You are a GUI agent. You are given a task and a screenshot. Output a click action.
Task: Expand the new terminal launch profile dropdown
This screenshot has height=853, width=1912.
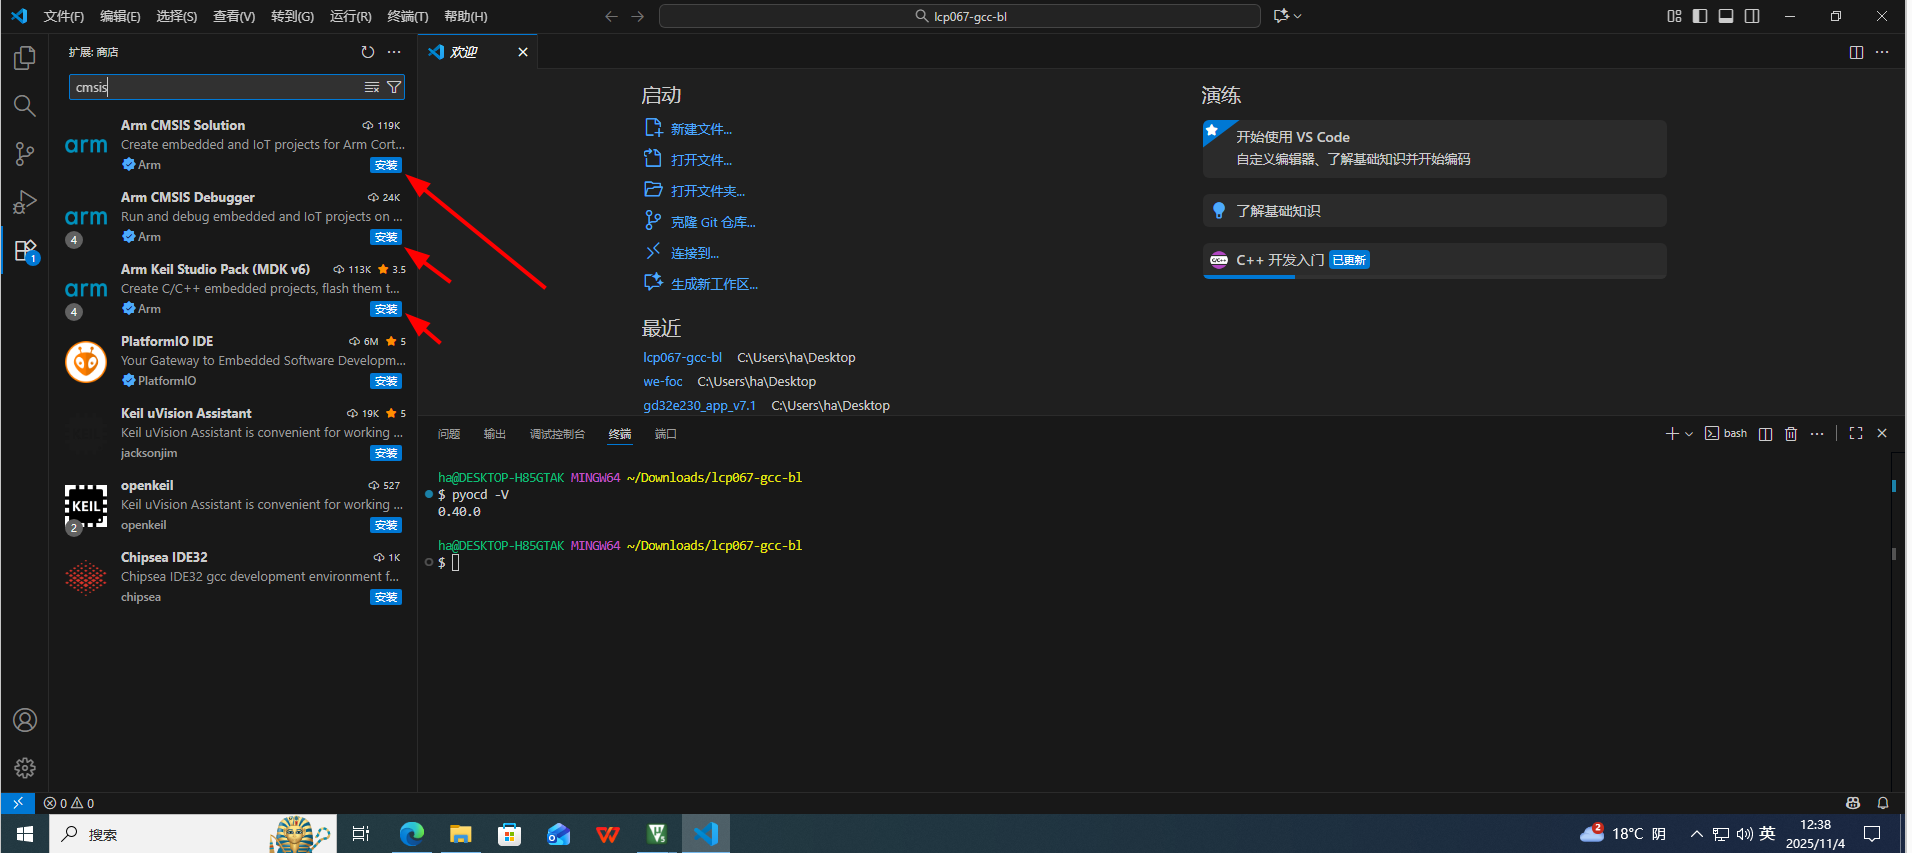1689,433
